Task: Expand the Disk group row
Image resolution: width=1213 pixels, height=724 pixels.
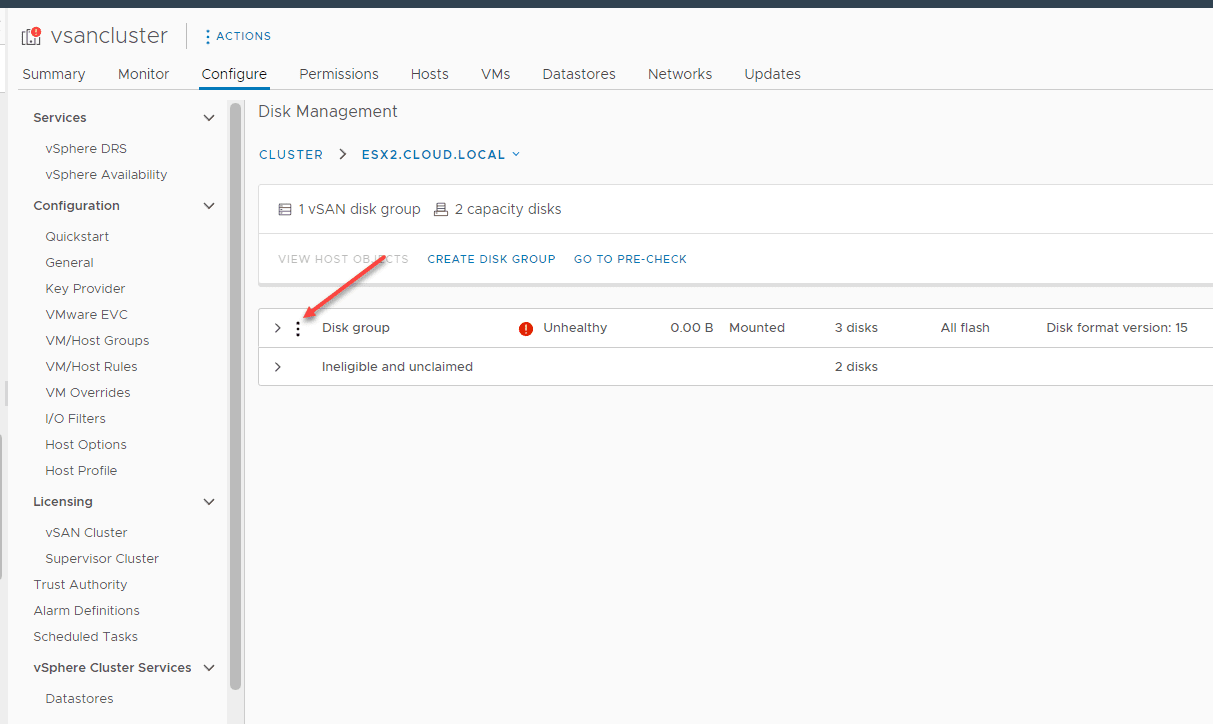Action: click(x=278, y=328)
